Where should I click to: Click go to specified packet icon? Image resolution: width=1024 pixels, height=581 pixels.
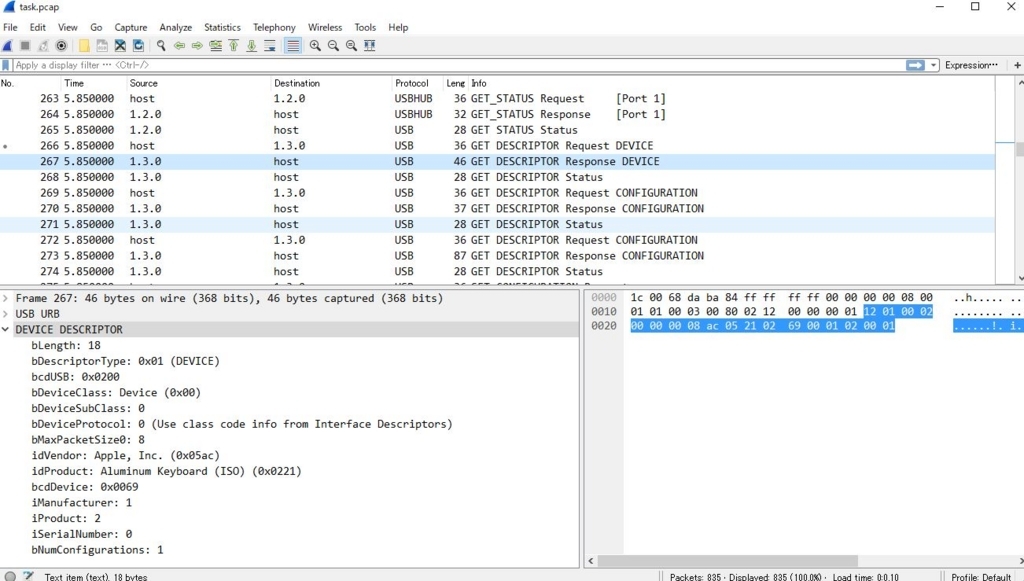click(x=216, y=46)
